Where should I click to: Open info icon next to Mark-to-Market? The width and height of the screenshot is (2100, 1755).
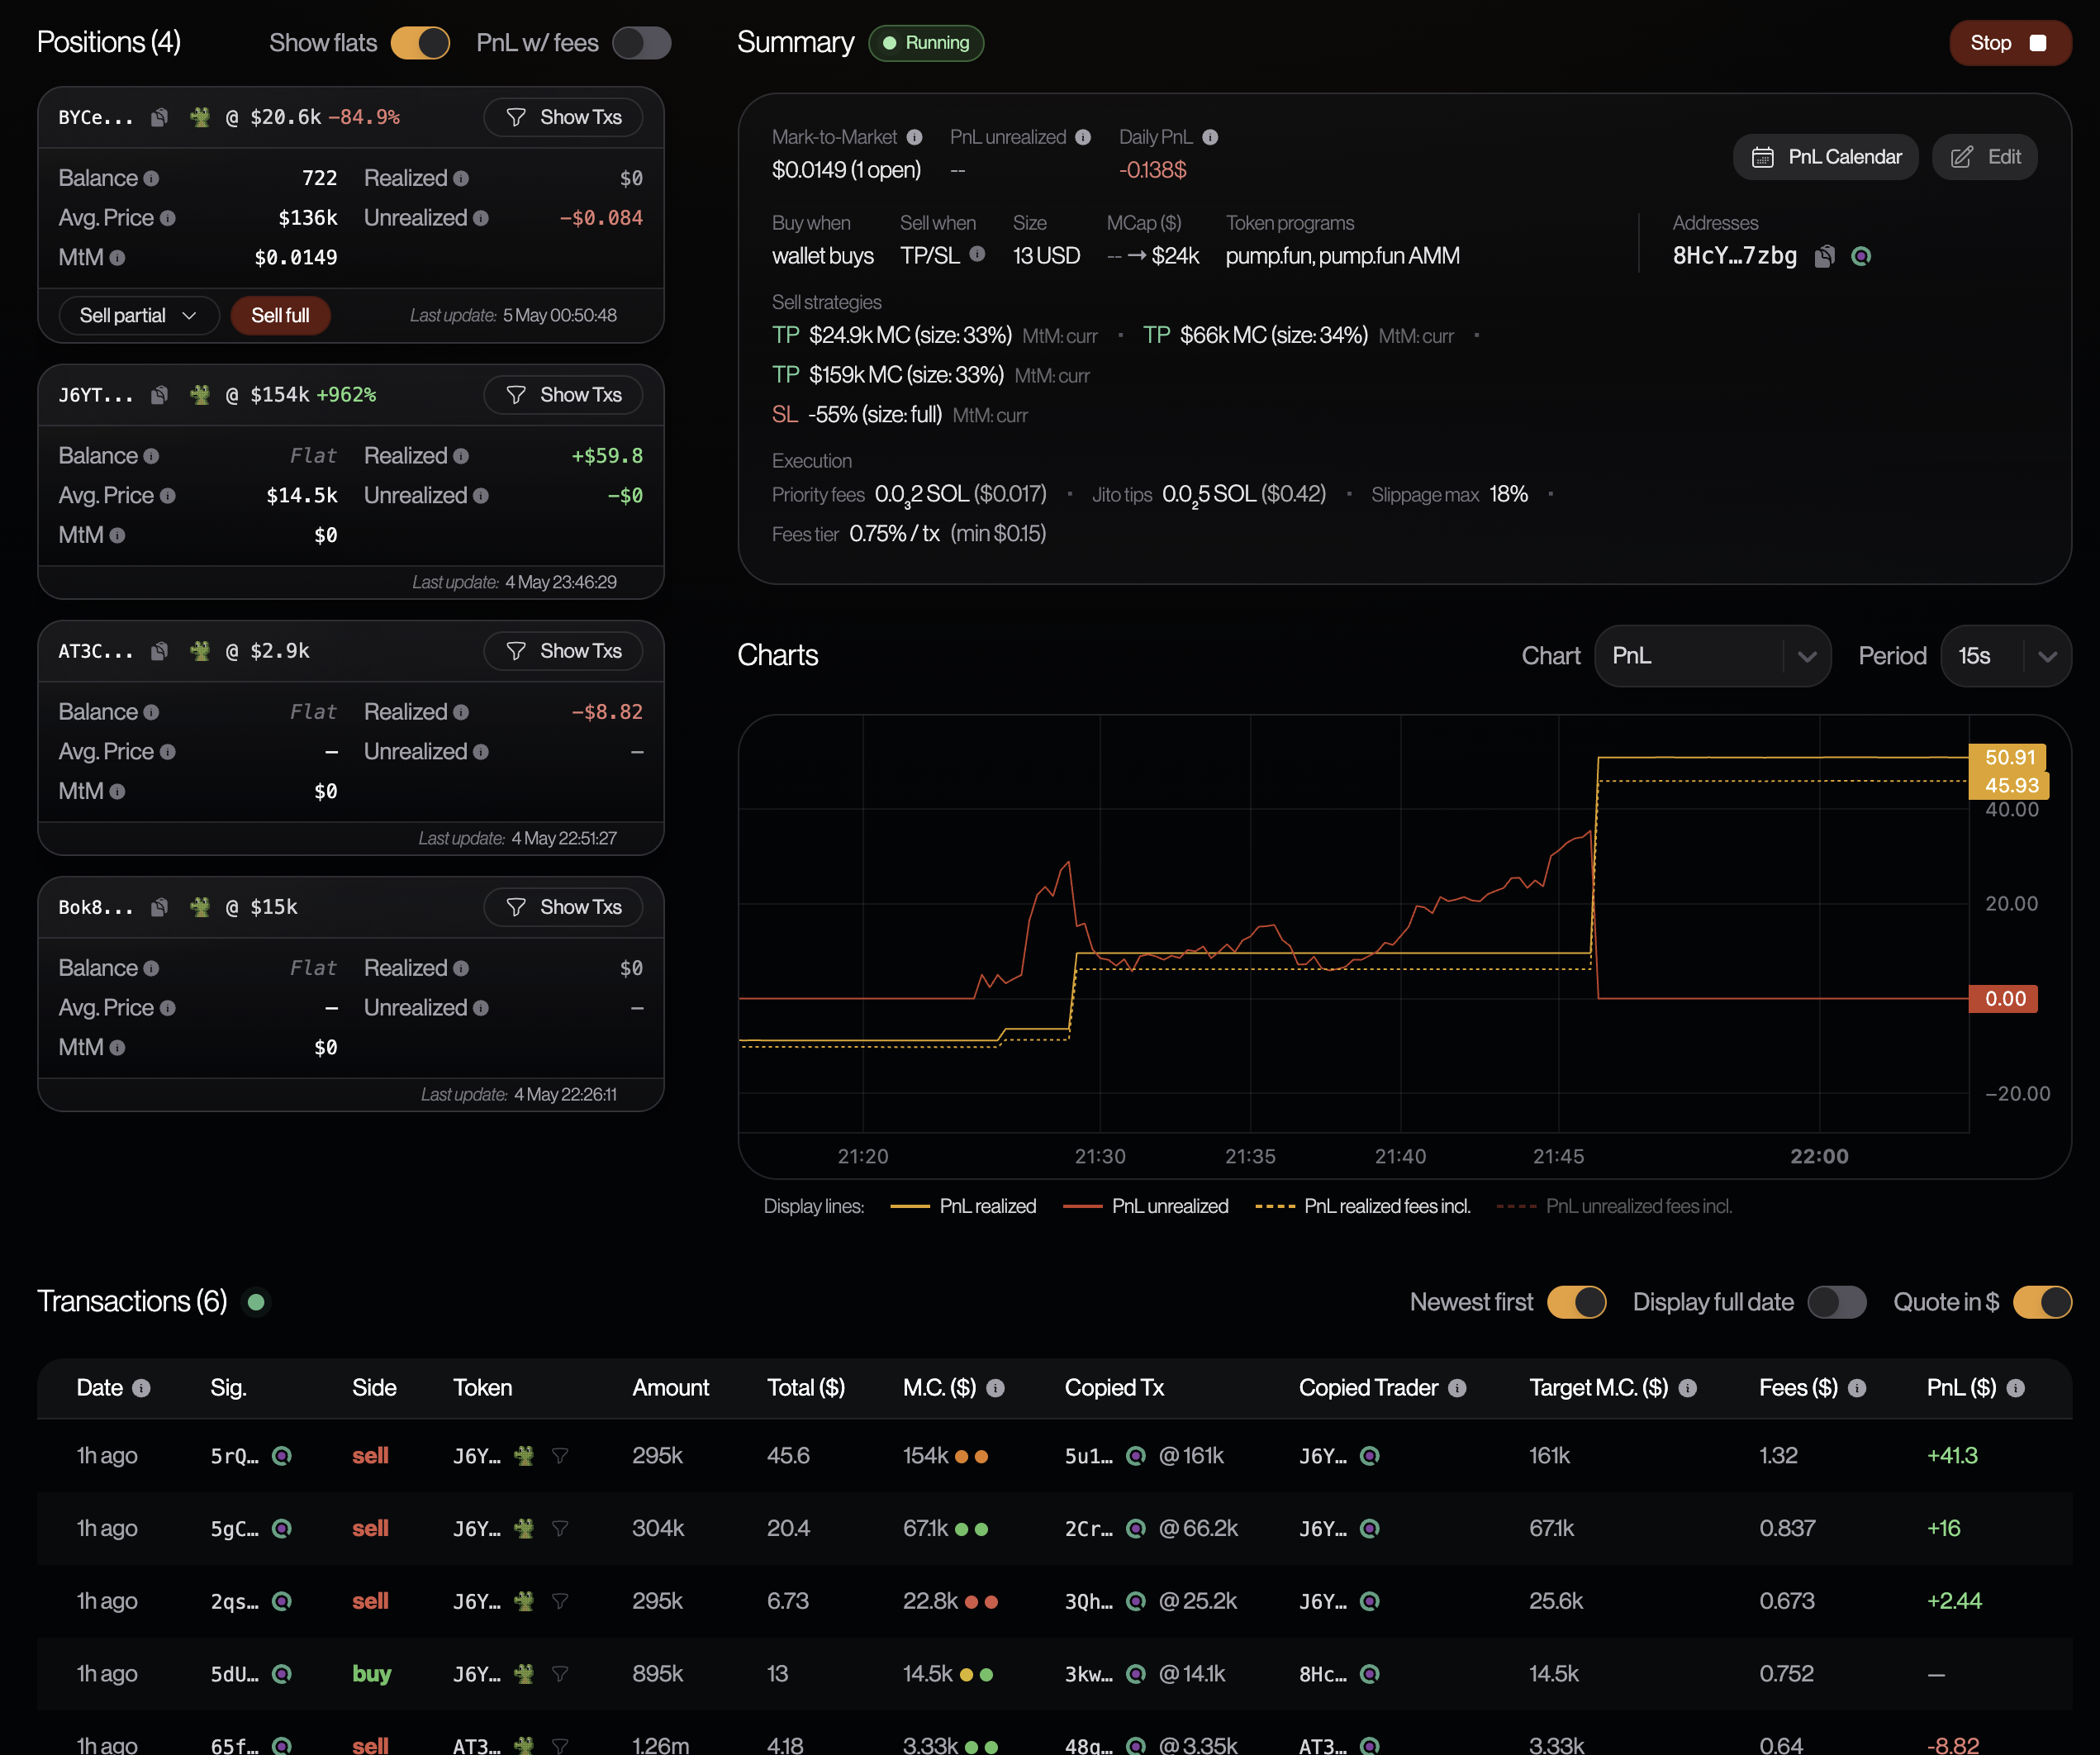pyautogui.click(x=914, y=137)
